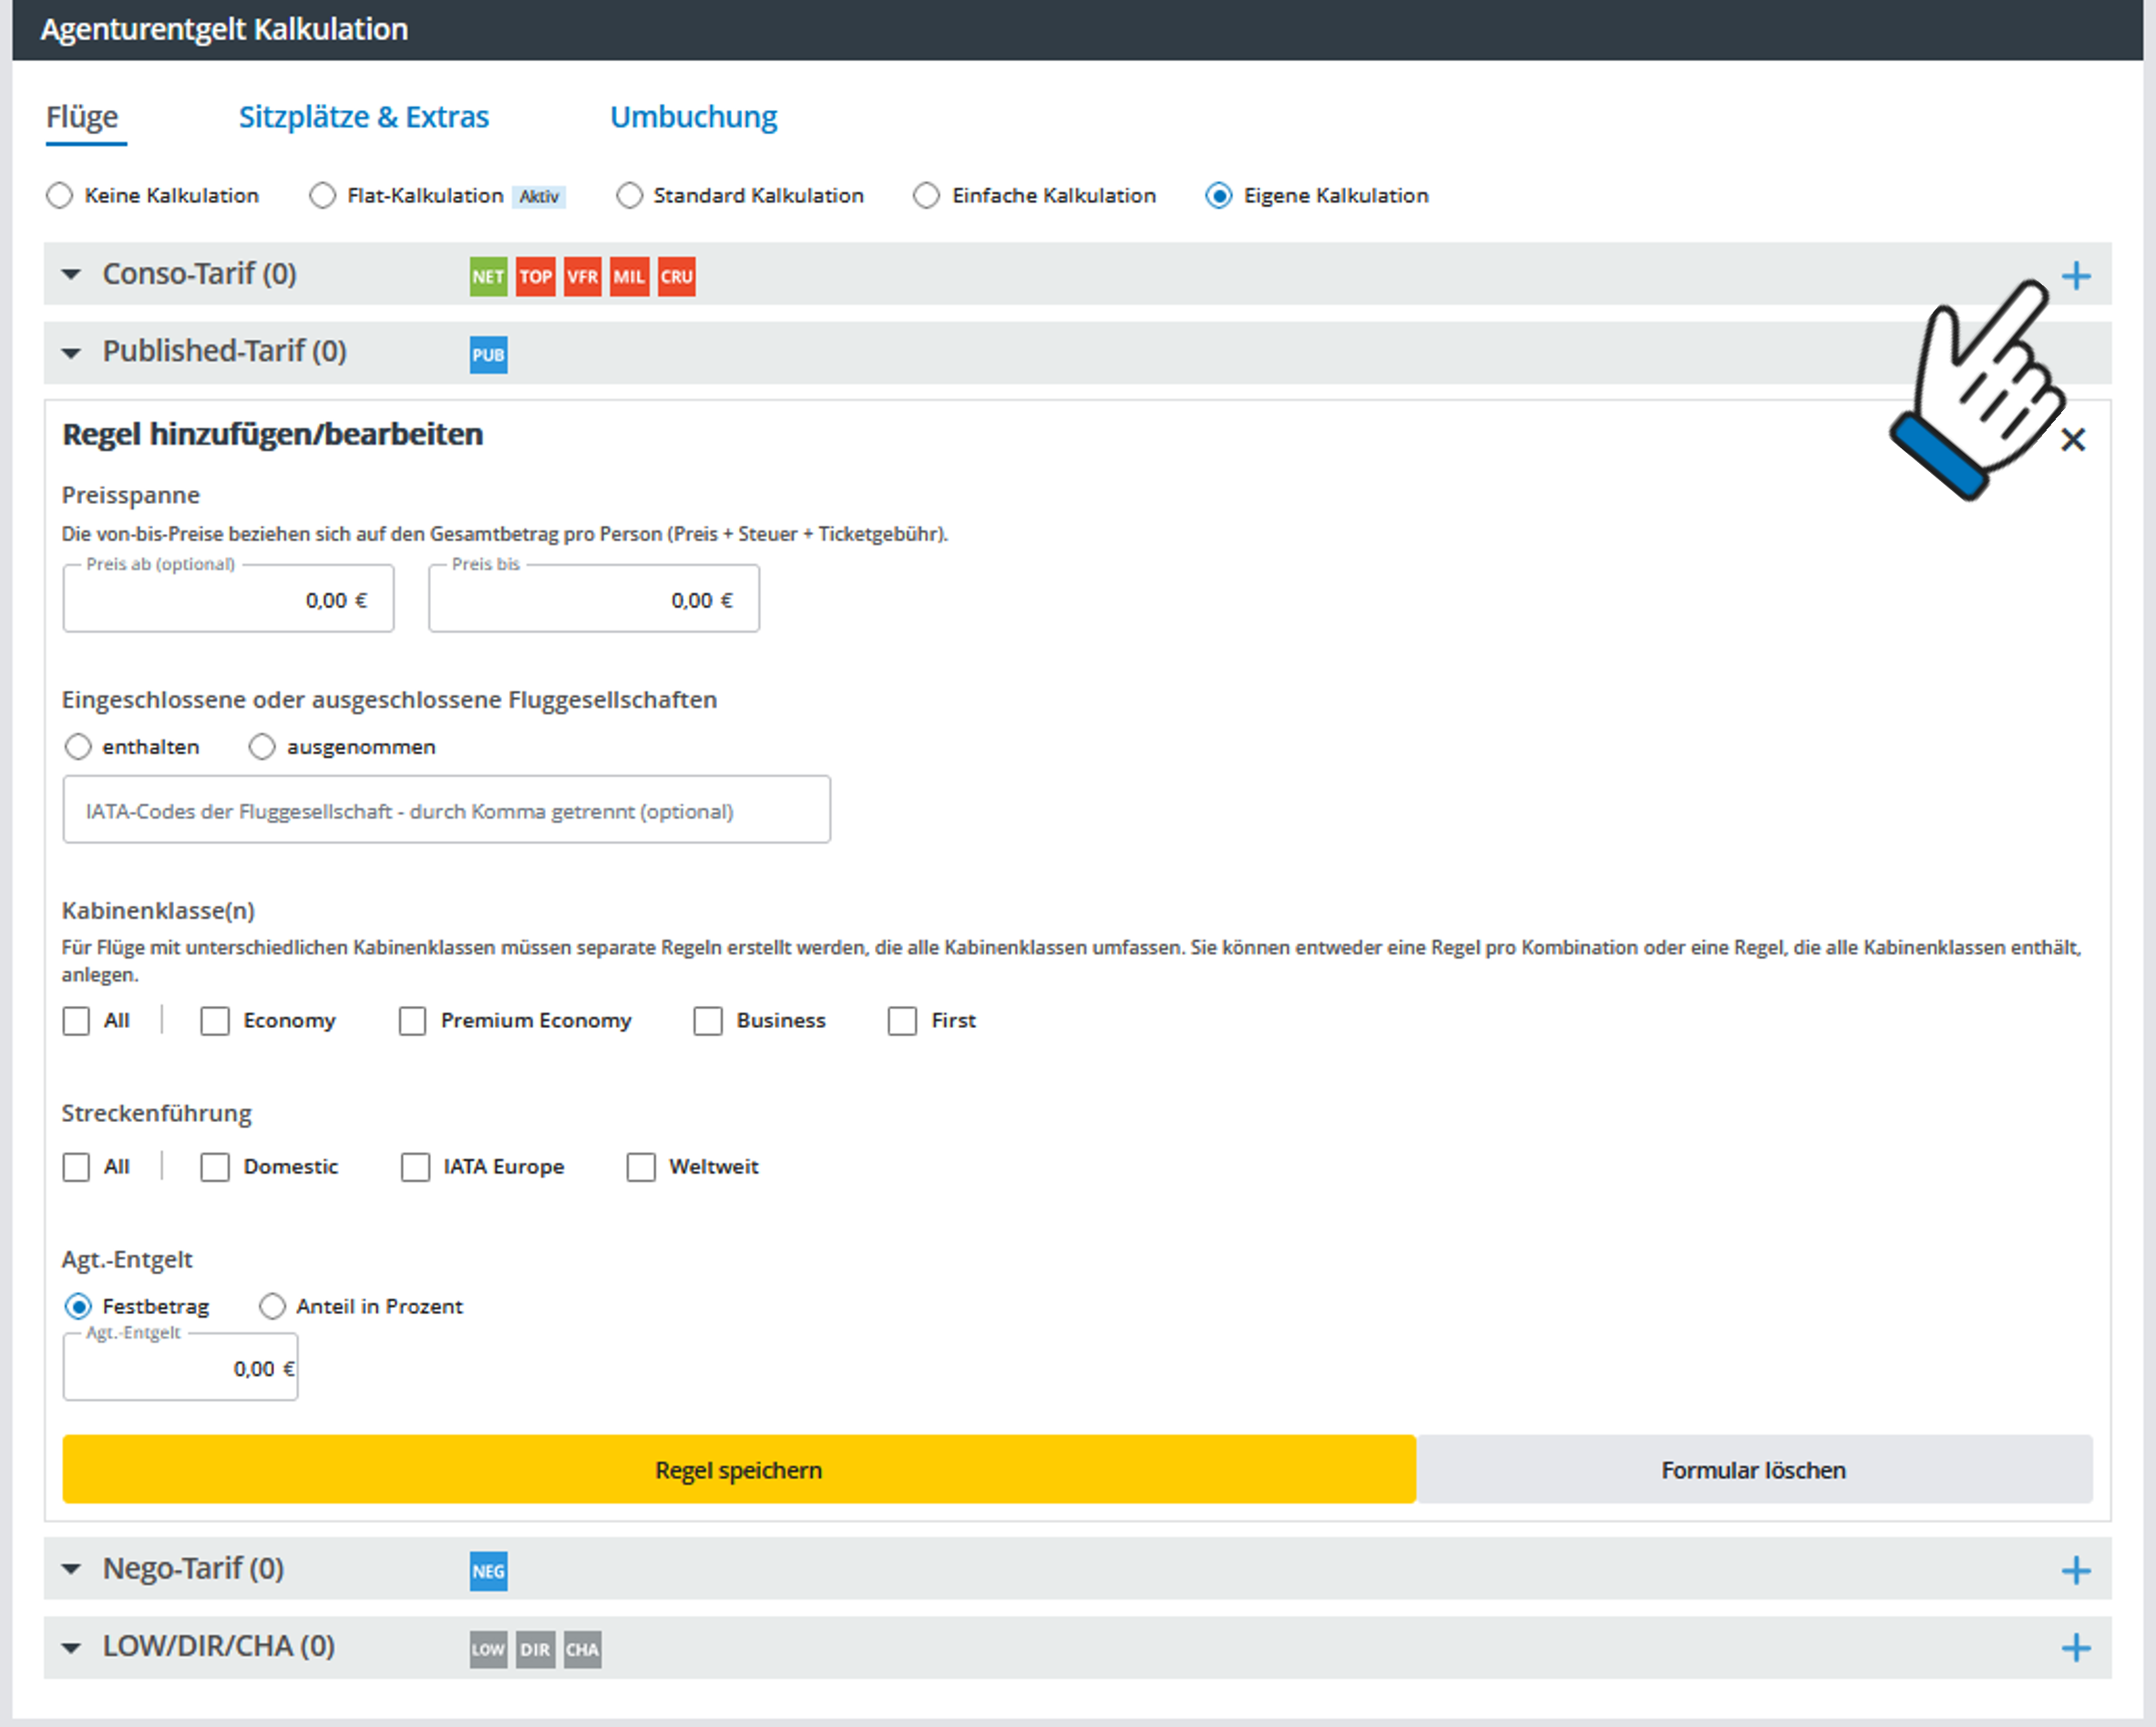The height and width of the screenshot is (1727, 2156).
Task: Click plus icon in LOW/DIR/CHA row
Action: click(2075, 1648)
